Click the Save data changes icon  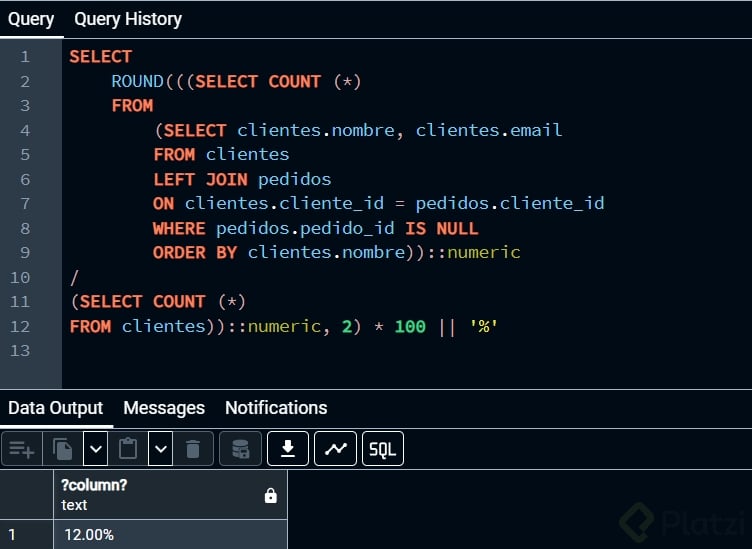coord(241,449)
